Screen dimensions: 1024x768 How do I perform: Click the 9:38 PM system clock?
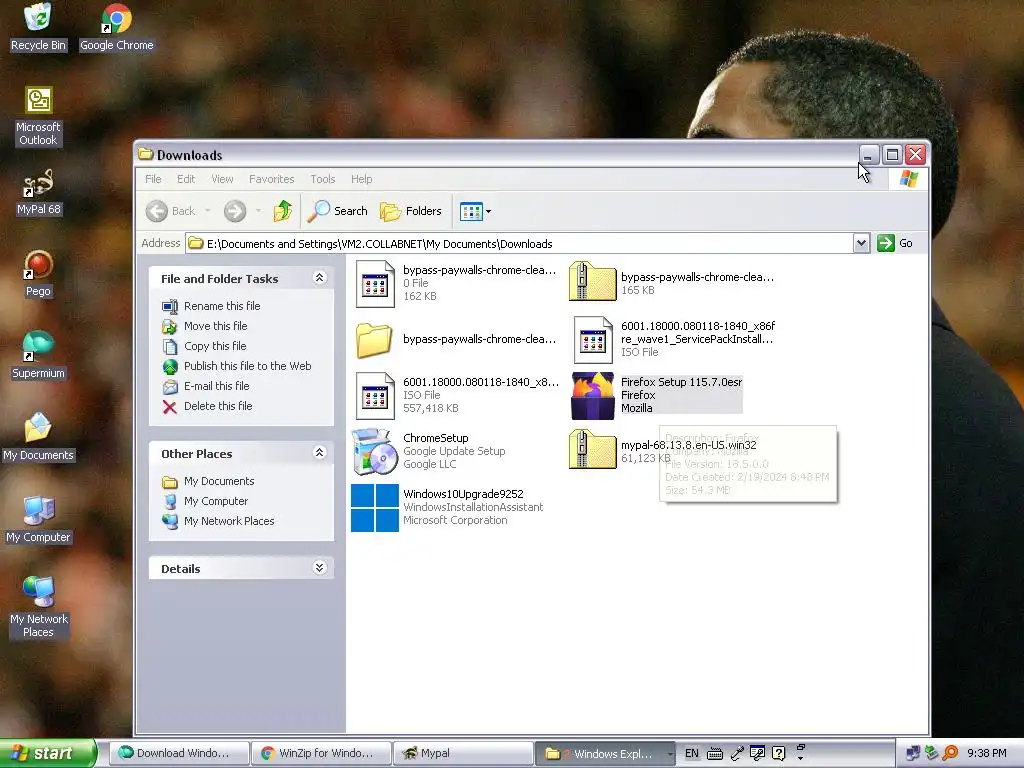(986, 753)
